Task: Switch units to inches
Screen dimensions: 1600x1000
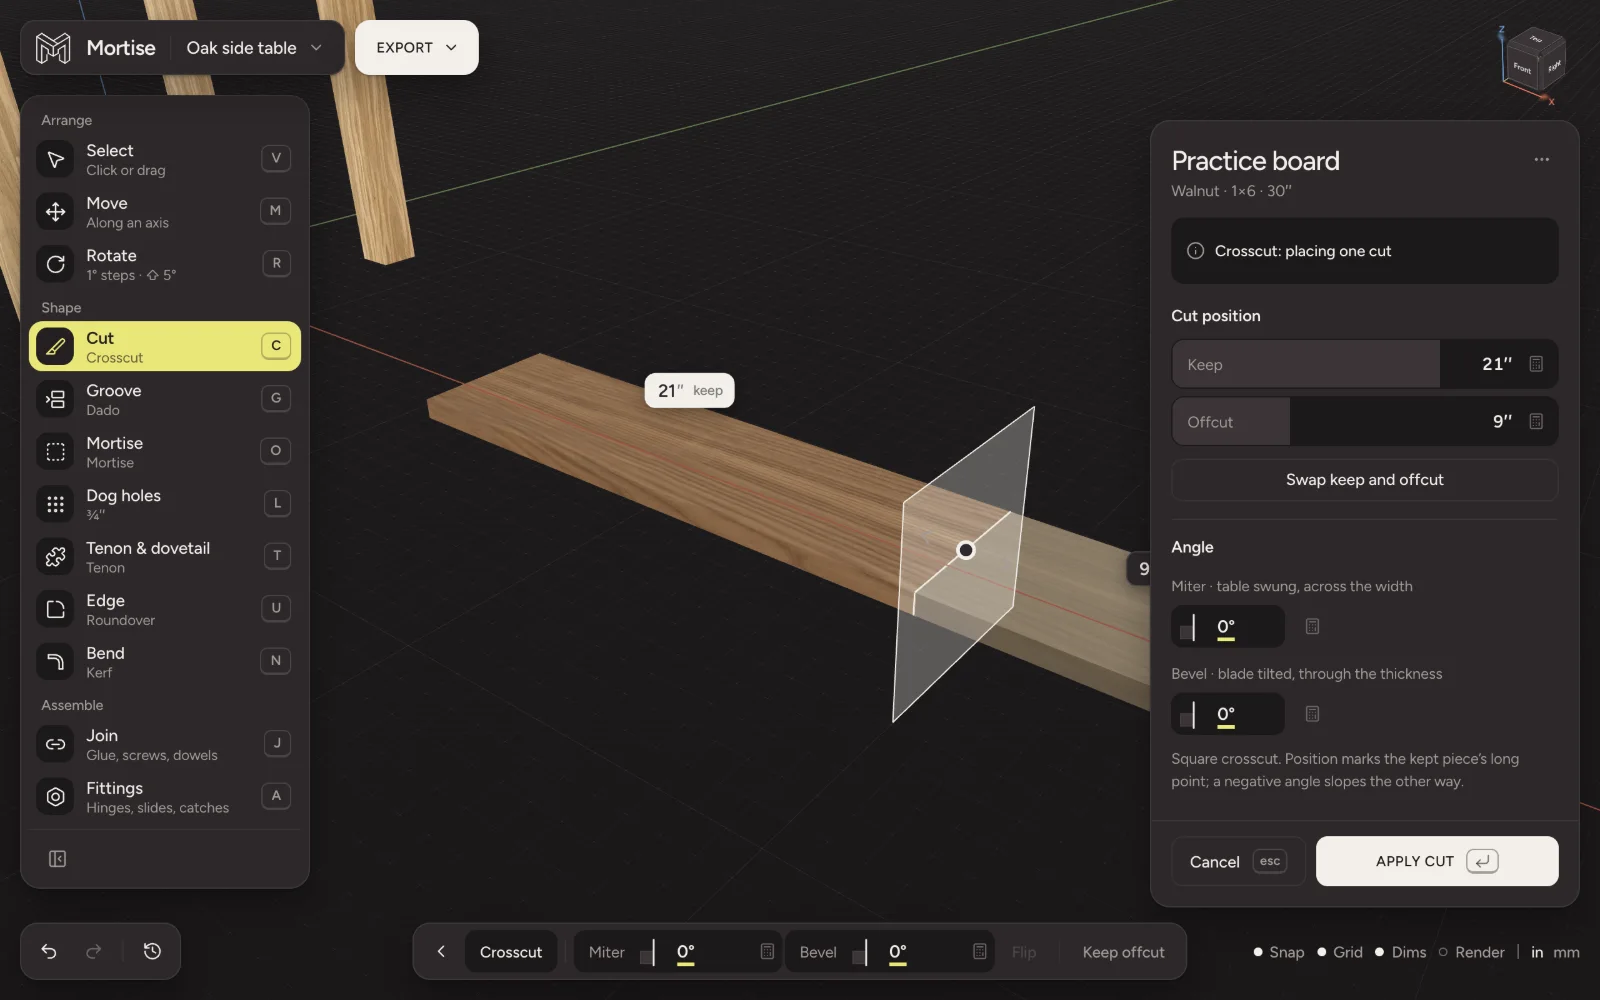Action: [1537, 952]
